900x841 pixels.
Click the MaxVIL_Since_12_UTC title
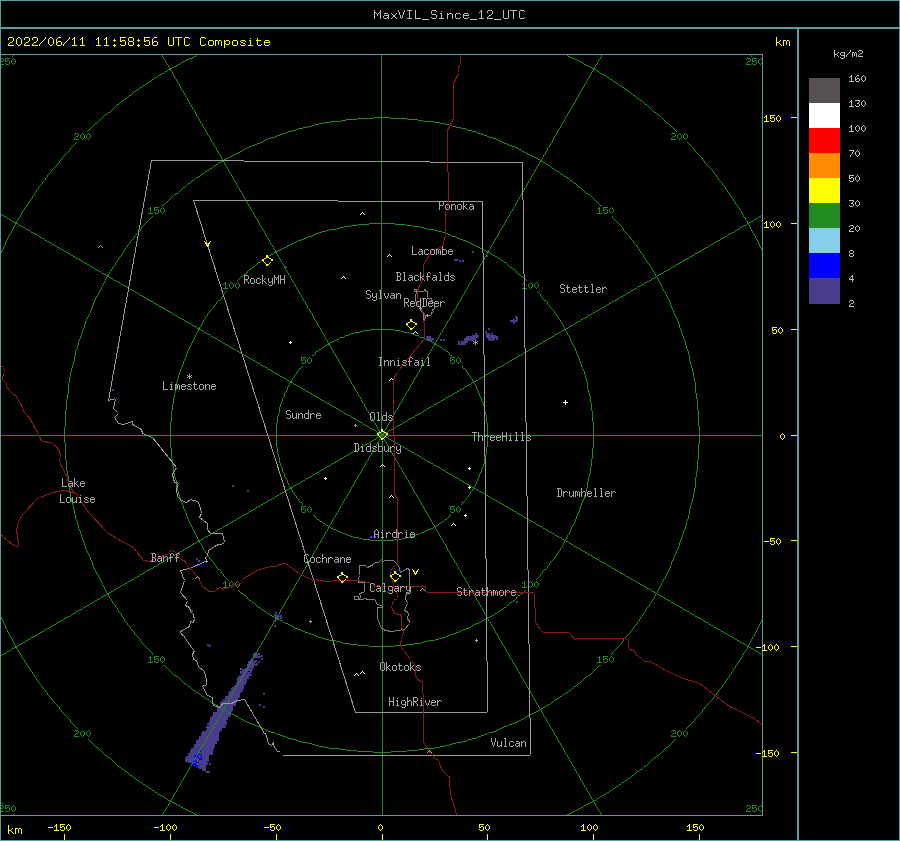[x=449, y=15]
